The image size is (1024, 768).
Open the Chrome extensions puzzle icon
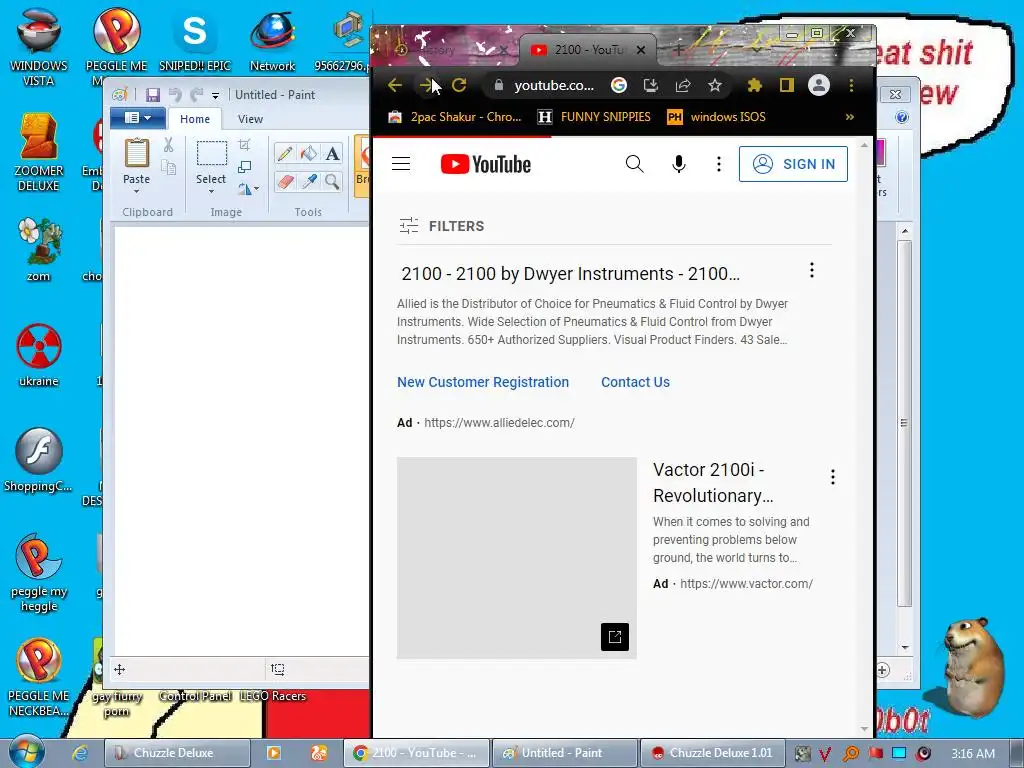755,85
